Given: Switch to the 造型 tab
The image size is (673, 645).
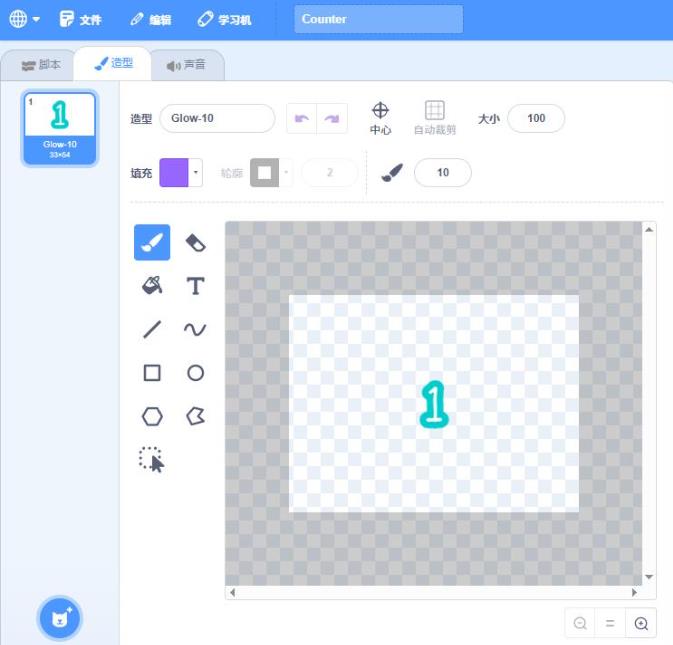Looking at the screenshot, I should tap(113, 64).
